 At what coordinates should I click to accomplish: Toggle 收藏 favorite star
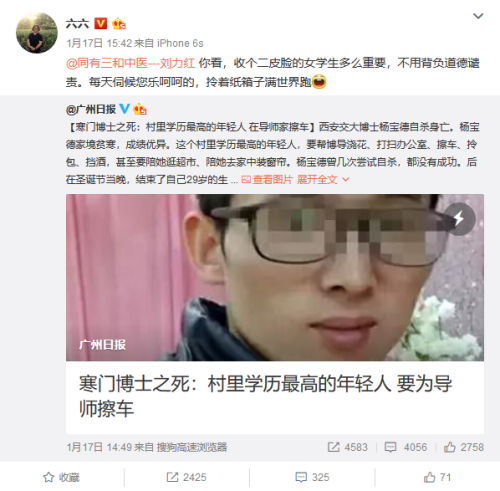[x=61, y=477]
